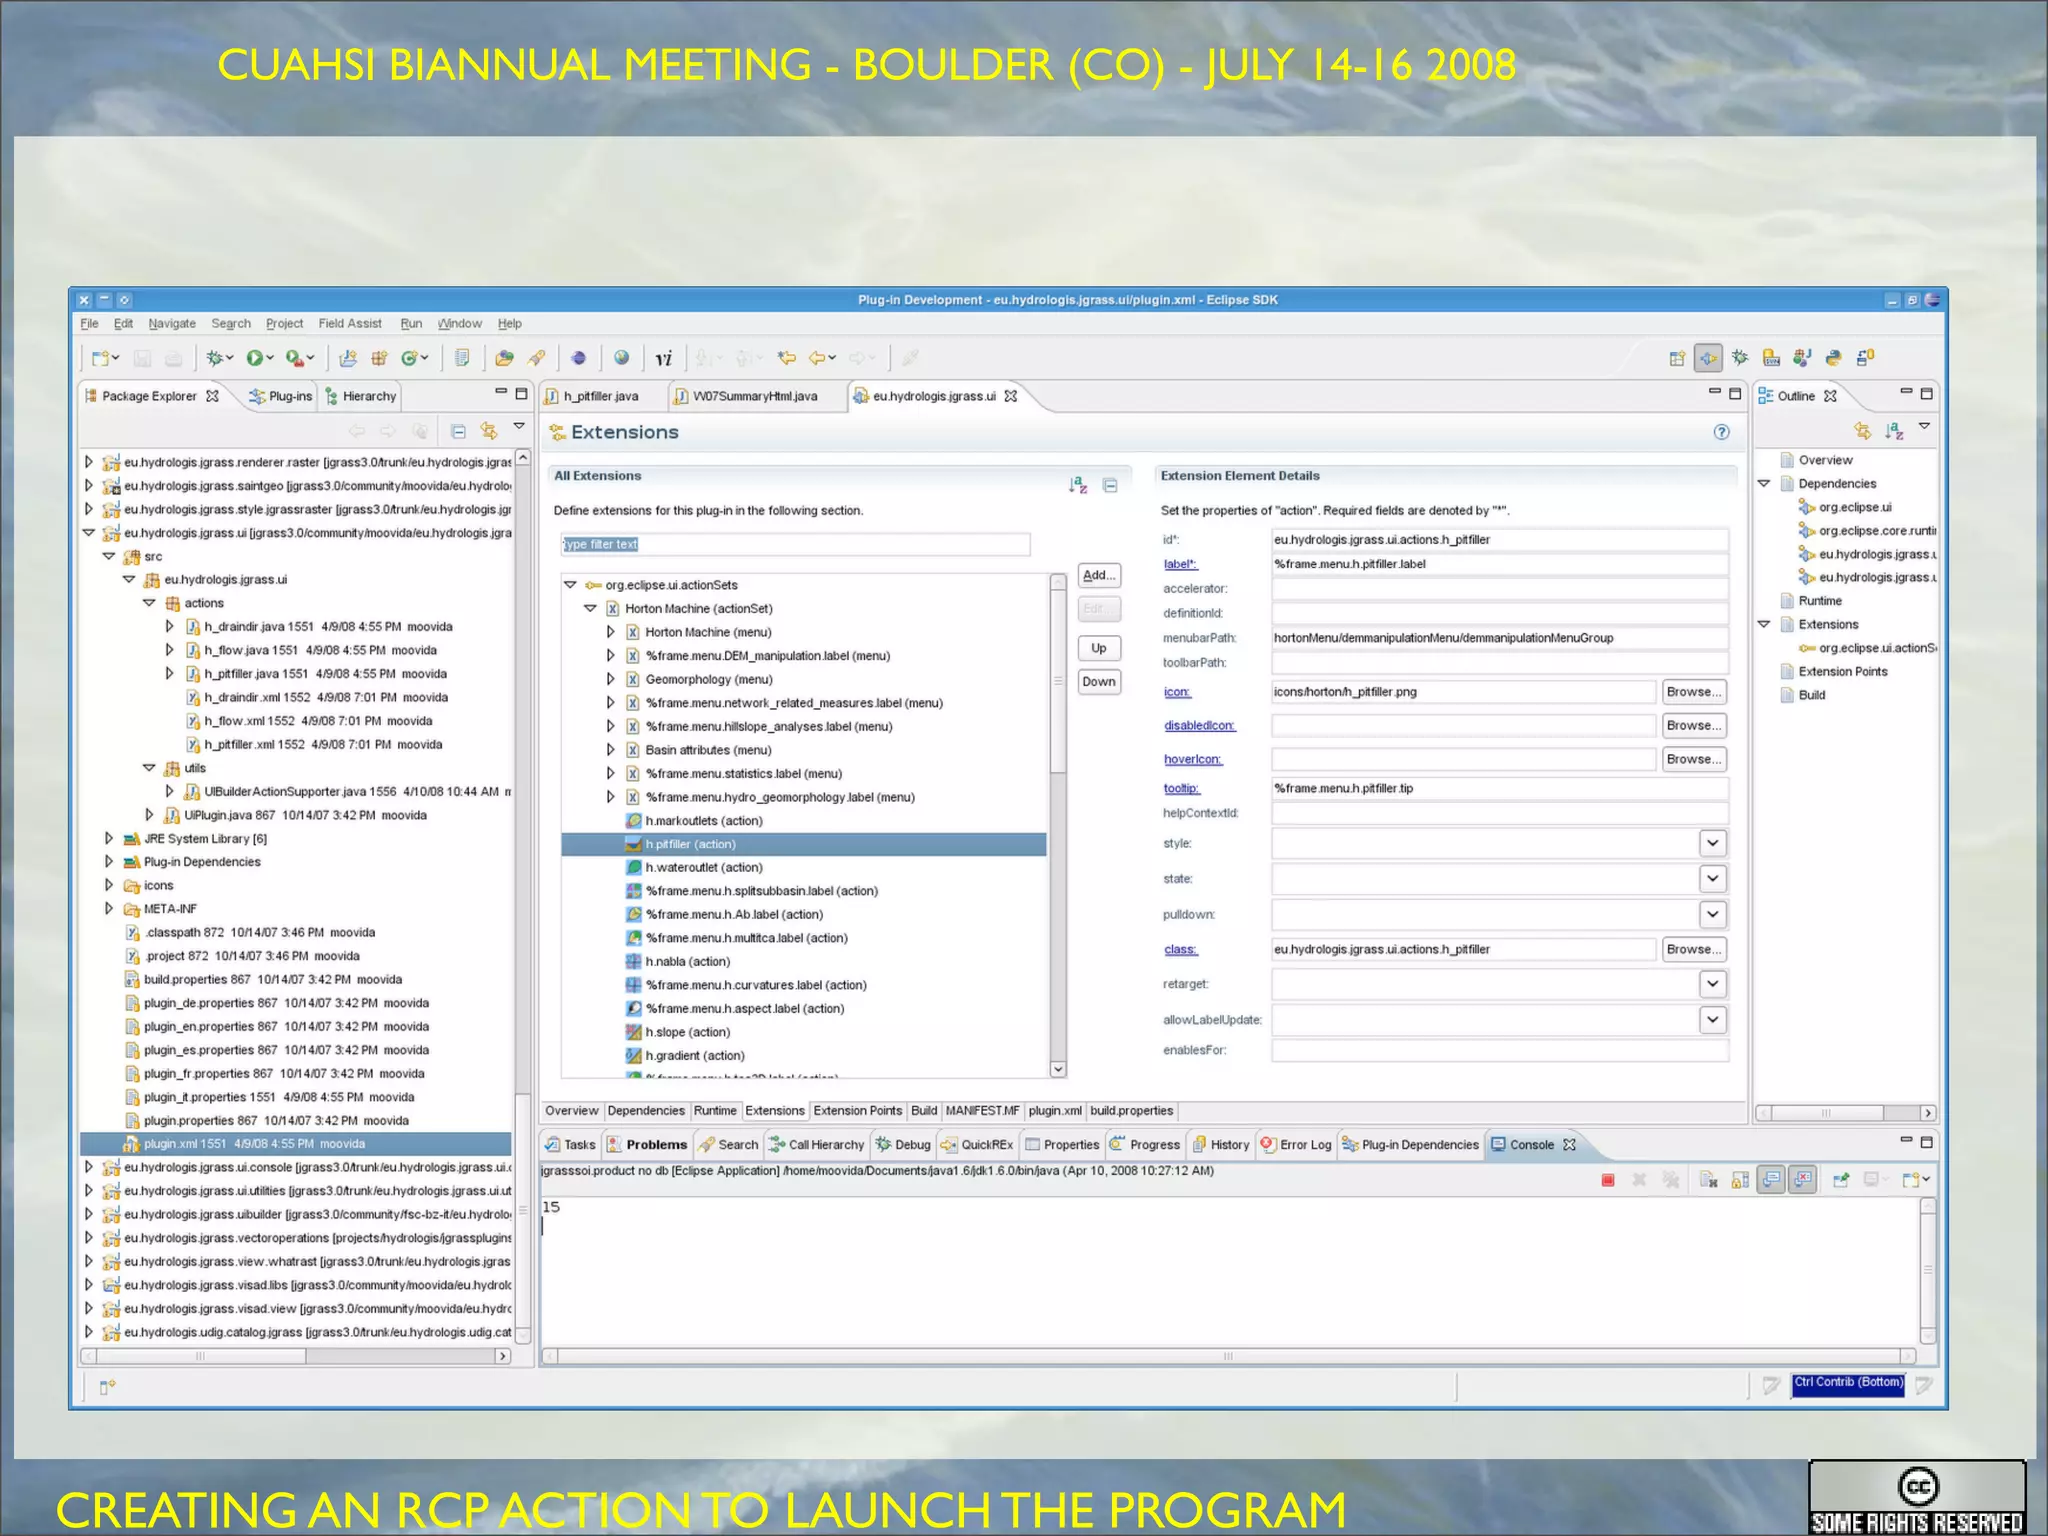The width and height of the screenshot is (2048, 1536).
Task: Click Browse... next to icon field
Action: 1693,692
